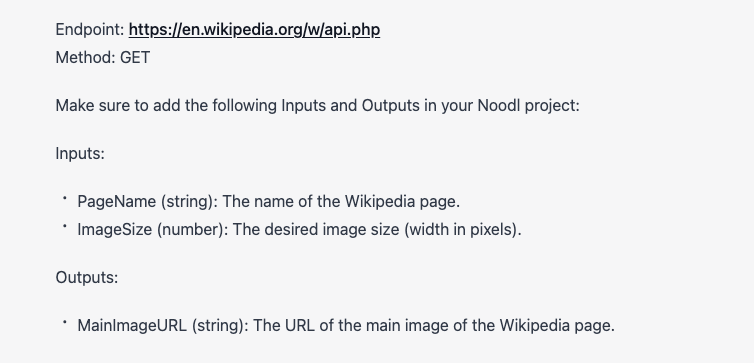
Task: Click the 'Outputs:' heading
Action: click(x=87, y=278)
